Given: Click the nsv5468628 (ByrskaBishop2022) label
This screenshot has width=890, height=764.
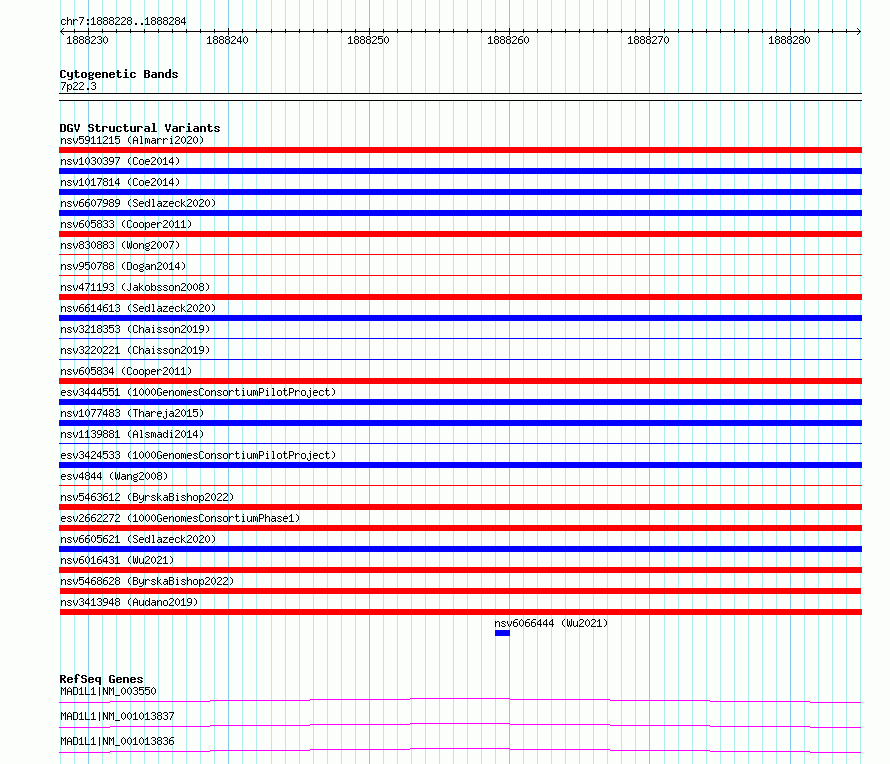Looking at the screenshot, I should click(x=147, y=581).
